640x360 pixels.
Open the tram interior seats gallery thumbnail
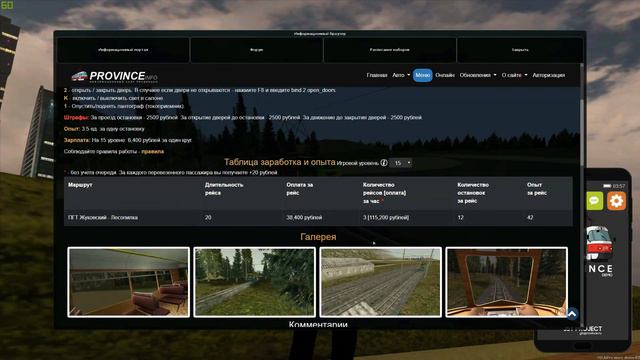129,282
